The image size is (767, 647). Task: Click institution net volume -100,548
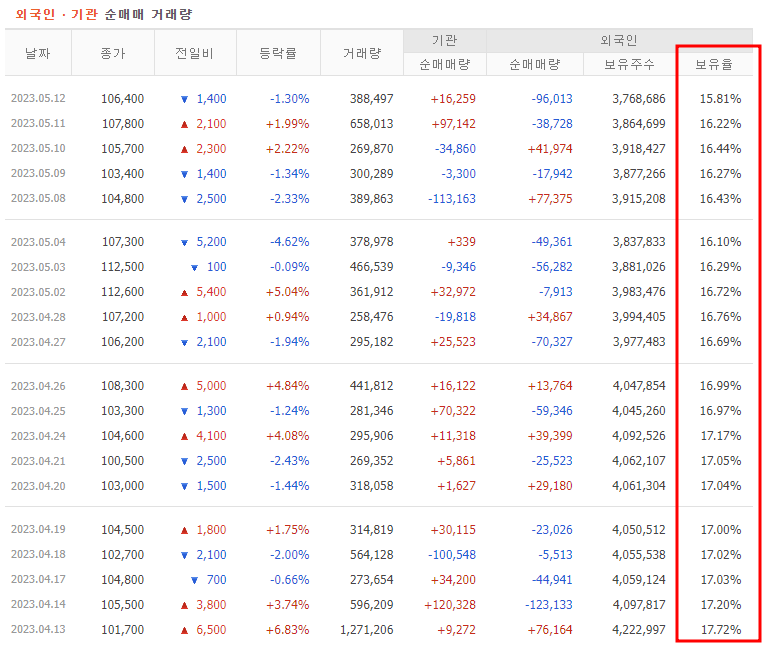pyautogui.click(x=452, y=555)
